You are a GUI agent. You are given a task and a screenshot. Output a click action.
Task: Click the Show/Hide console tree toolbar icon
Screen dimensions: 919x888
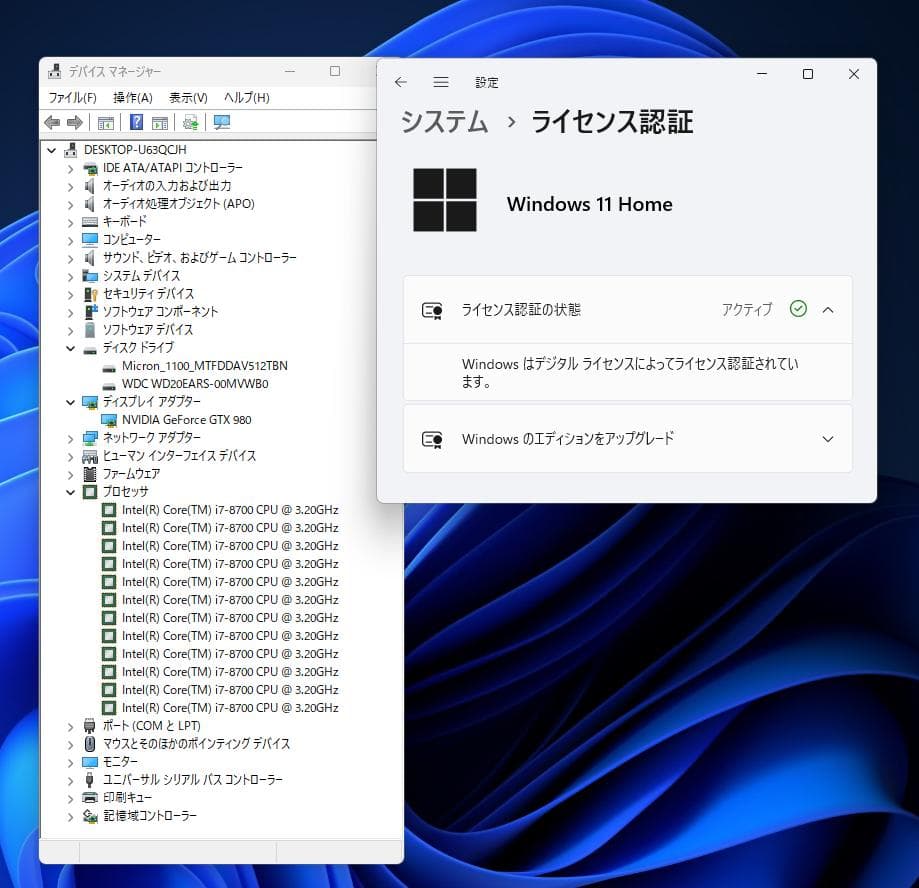(x=105, y=122)
